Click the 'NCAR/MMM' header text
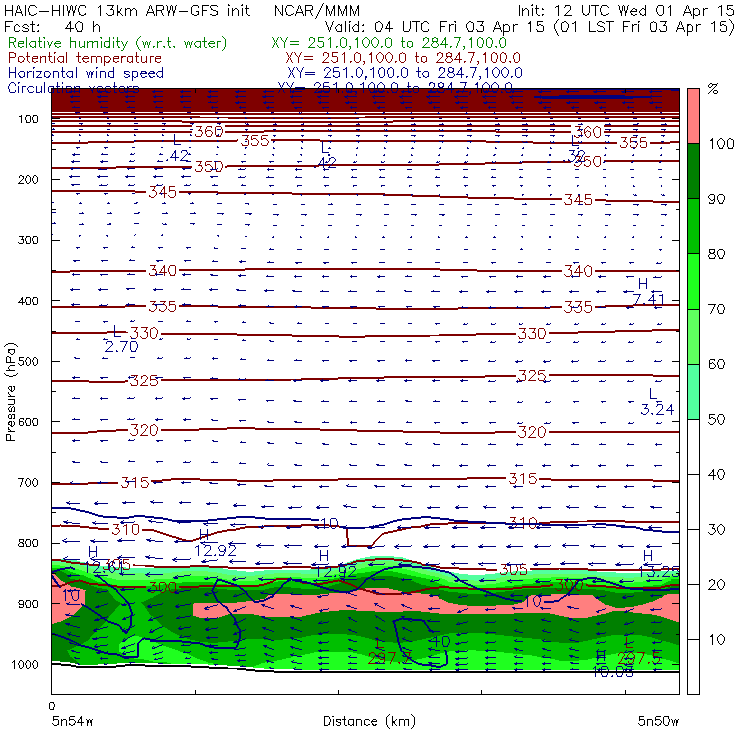Viewport: 740px width, 740px height. (317, 10)
